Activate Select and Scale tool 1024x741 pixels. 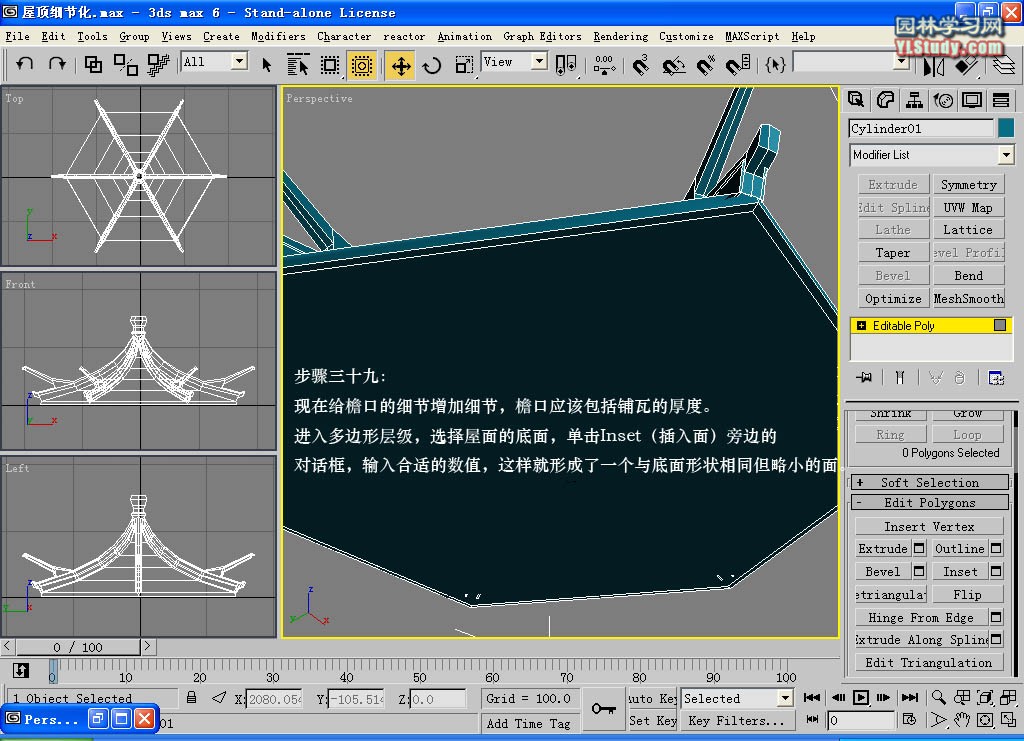[464, 65]
